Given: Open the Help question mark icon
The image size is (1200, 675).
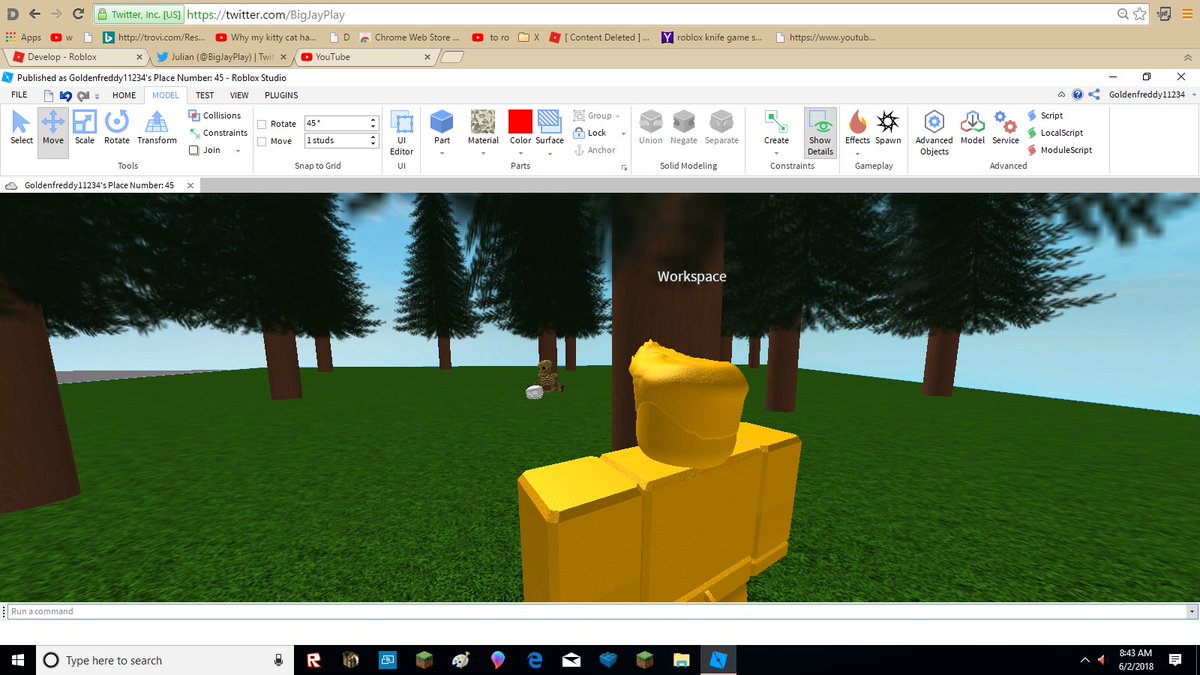Looking at the screenshot, I should click(x=1077, y=95).
